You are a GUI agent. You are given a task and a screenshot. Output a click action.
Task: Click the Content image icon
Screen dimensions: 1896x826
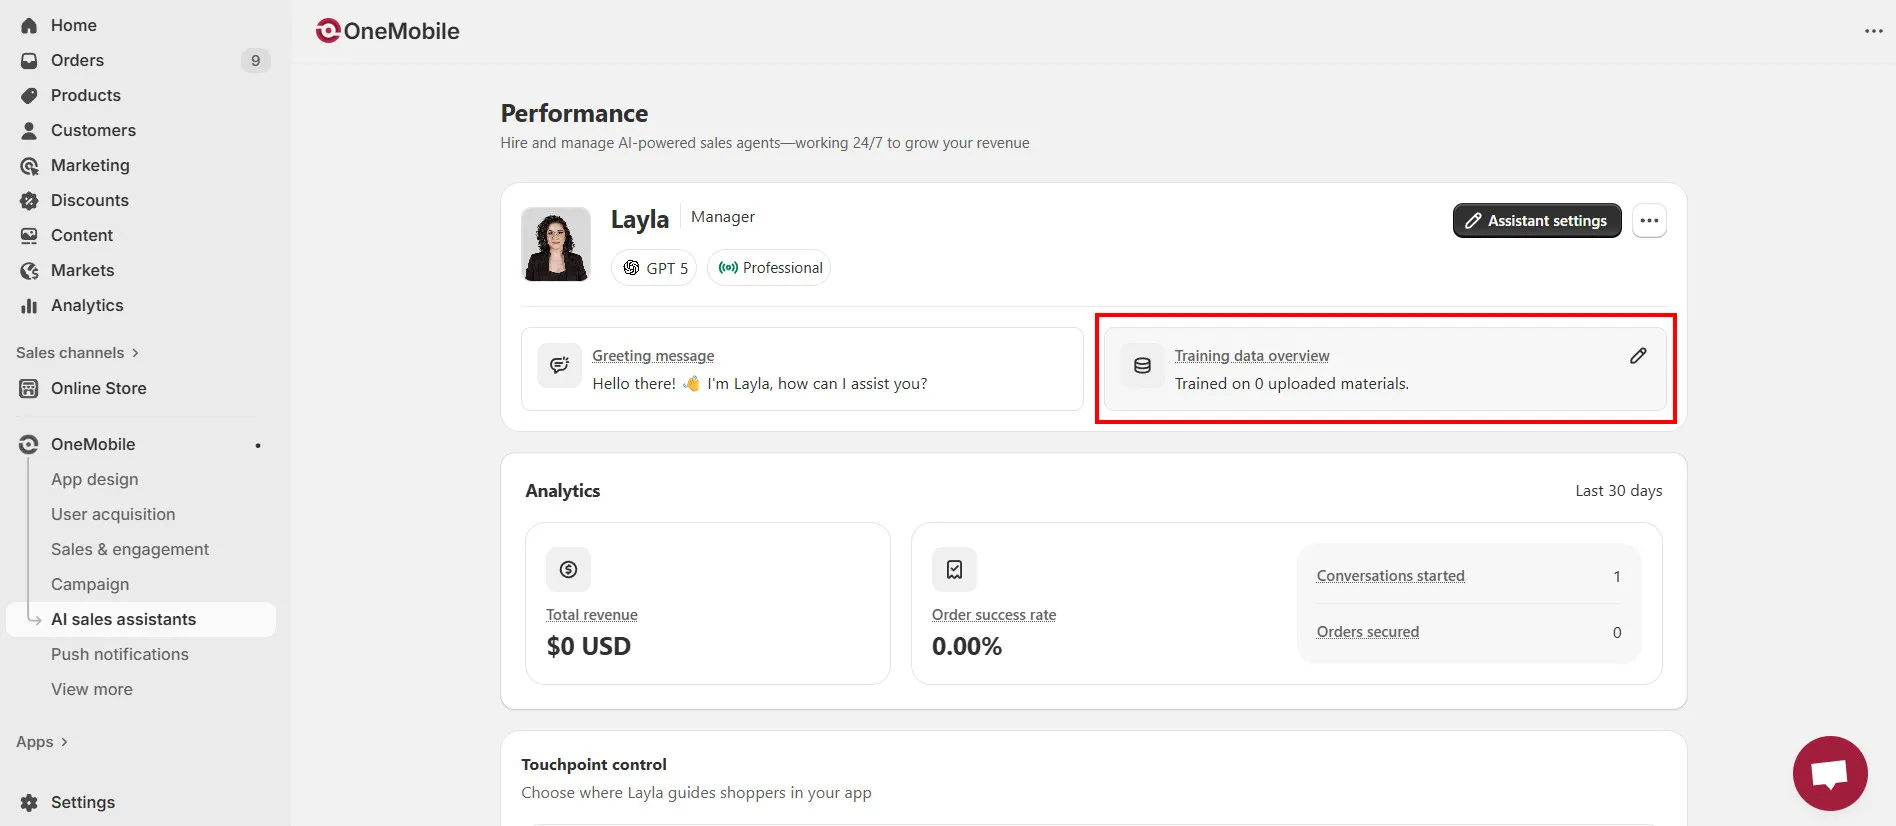pyautogui.click(x=29, y=236)
